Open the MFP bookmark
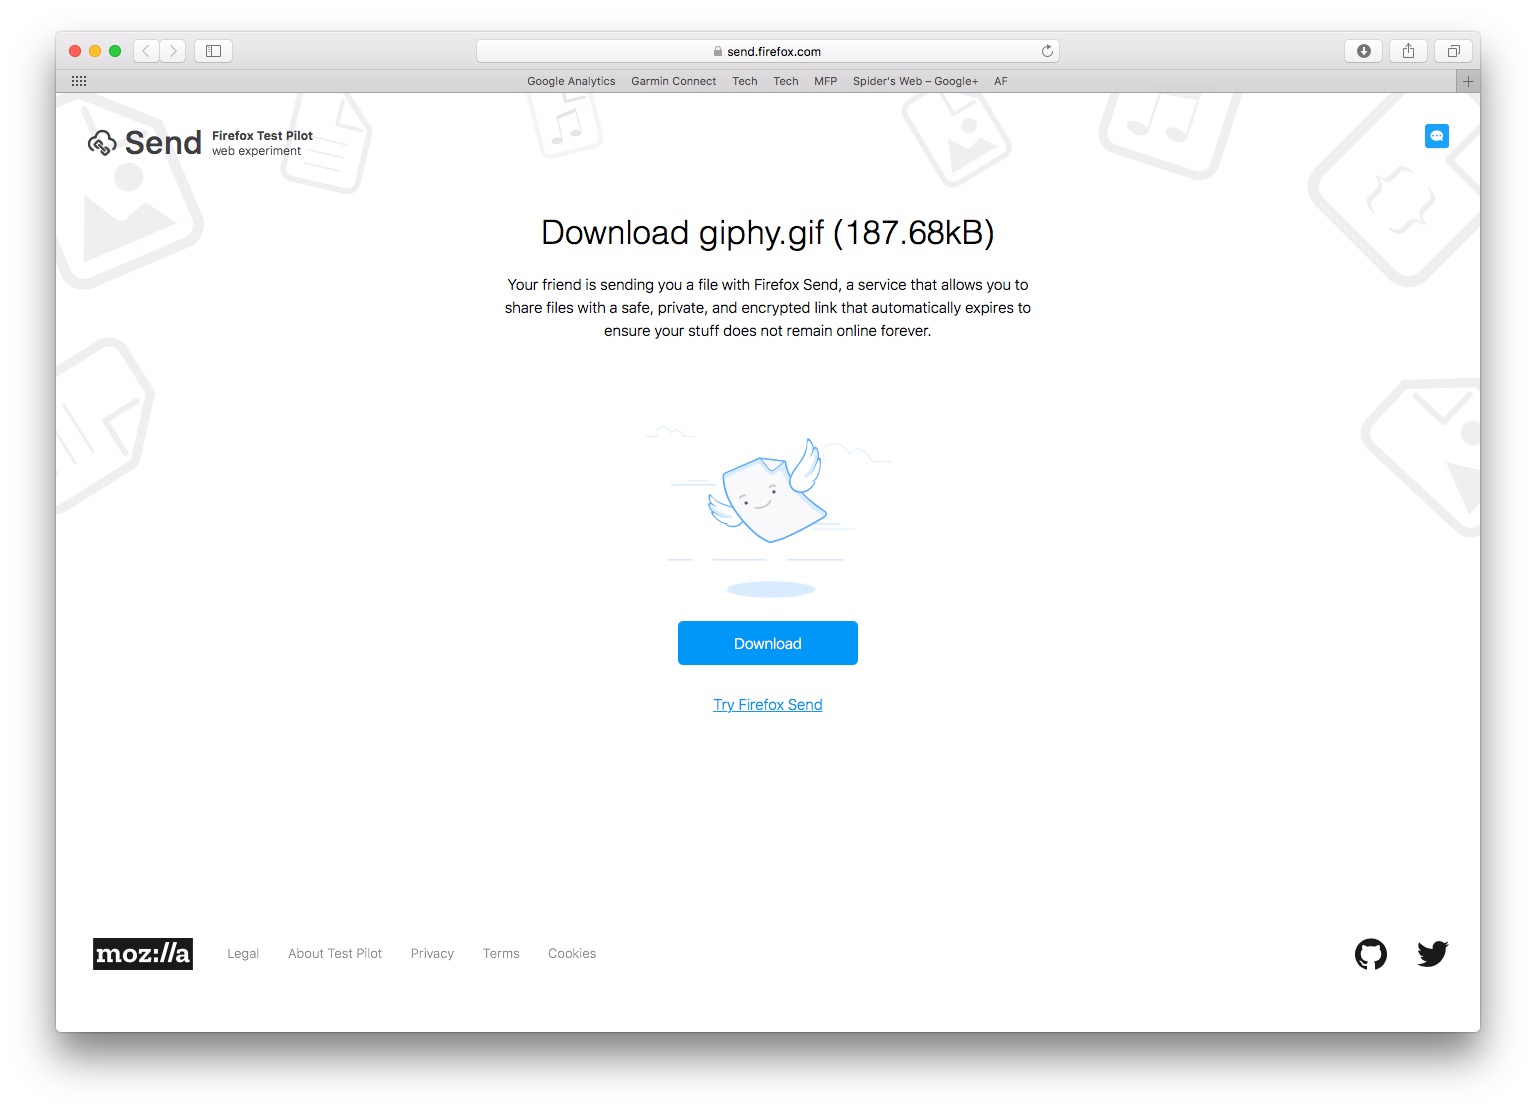Image resolution: width=1536 pixels, height=1112 pixels. click(x=825, y=81)
